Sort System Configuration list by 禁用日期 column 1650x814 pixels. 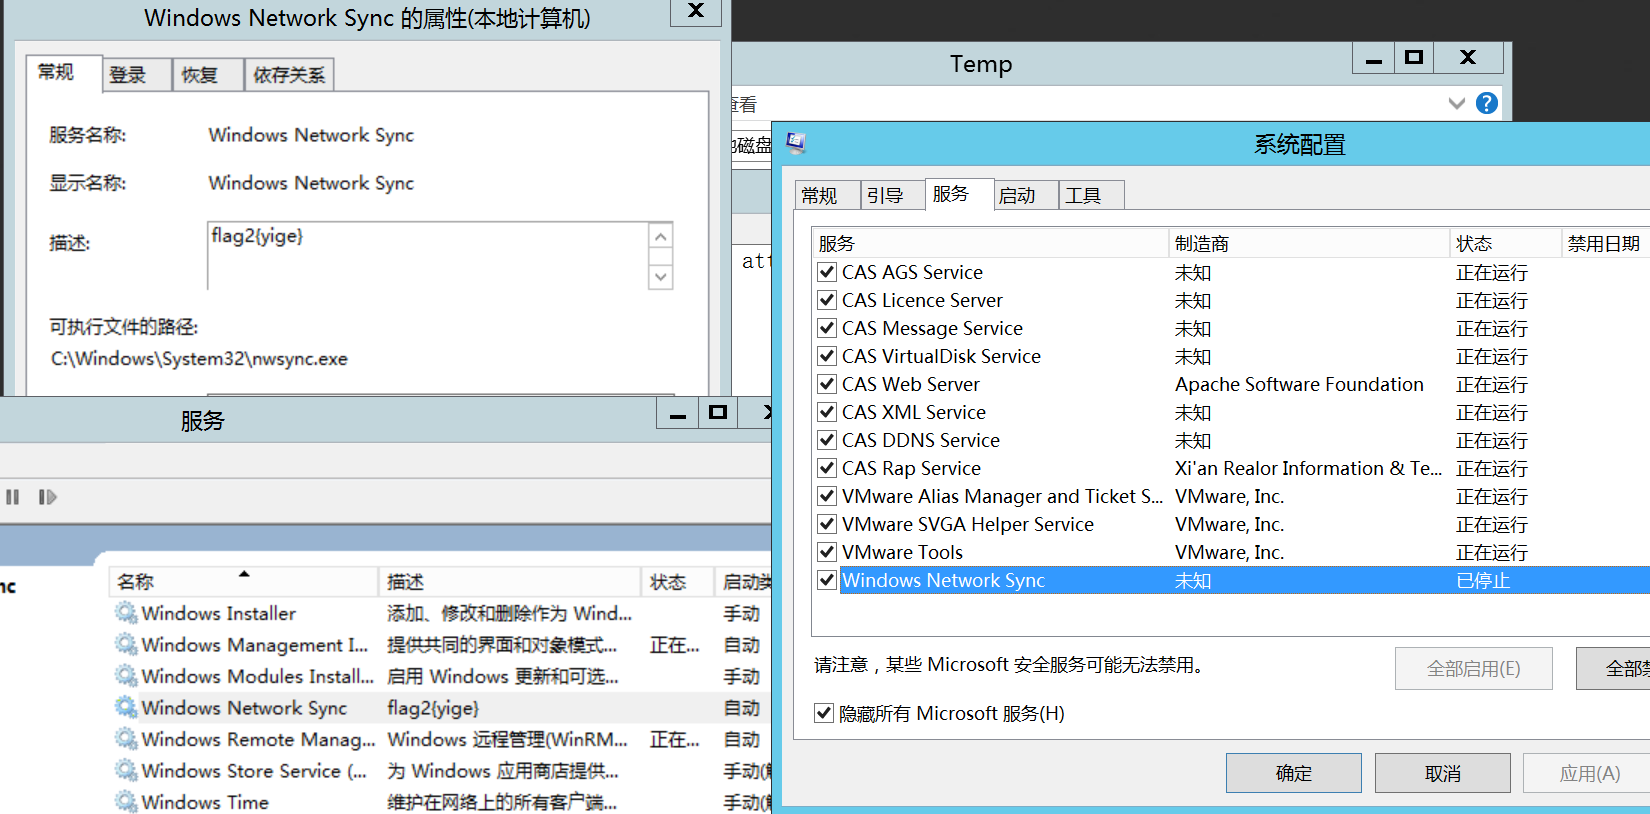tap(1605, 243)
